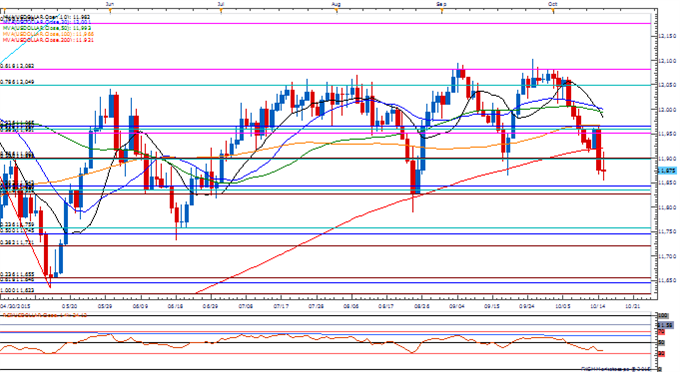
Task: Click the 11,750 price axis label
Action: coord(668,232)
